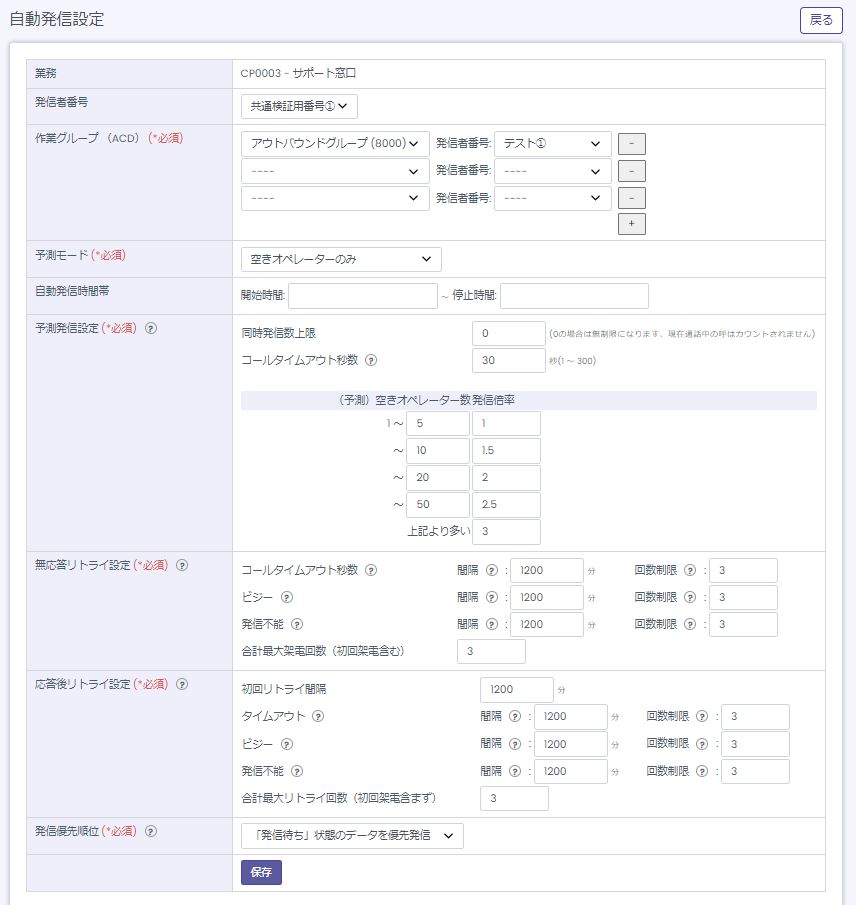This screenshot has width=856, height=905.
Task: Expand the 予測モード 空きオペレーターのみ dropdown
Action: point(341,259)
